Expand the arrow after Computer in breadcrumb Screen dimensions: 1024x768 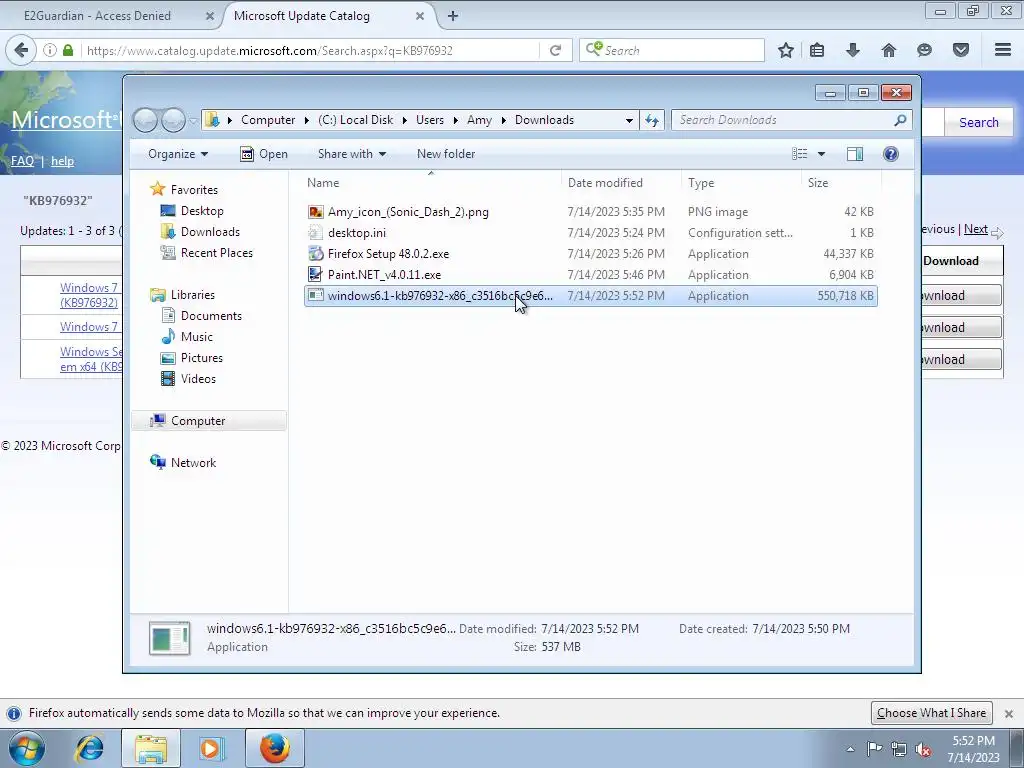pyautogui.click(x=306, y=120)
